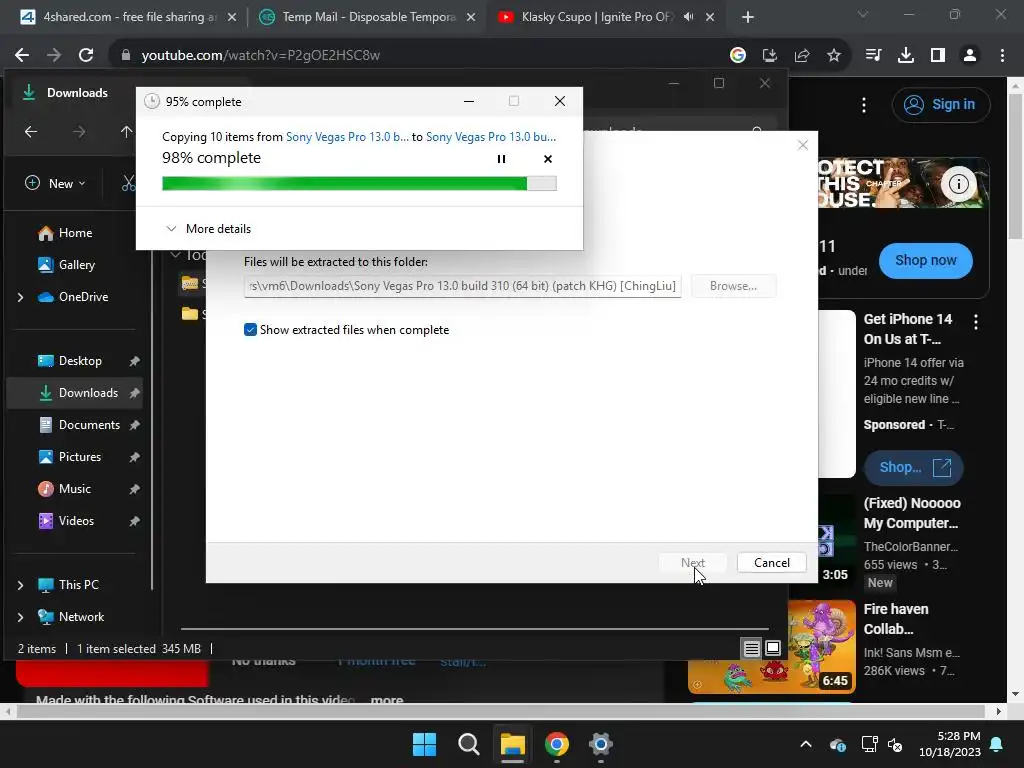Click the copy progress bar
The width and height of the screenshot is (1024, 768).
click(359, 184)
